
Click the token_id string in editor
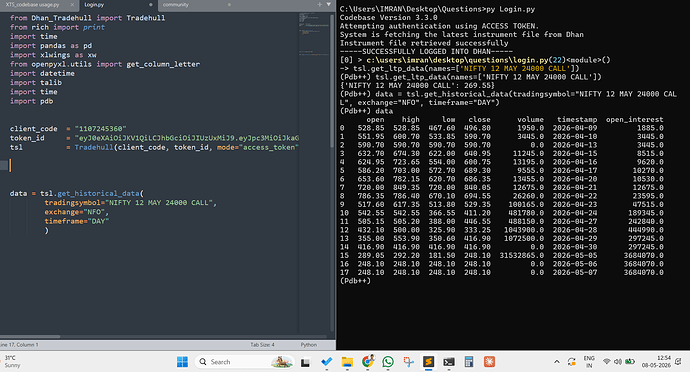(x=187, y=138)
